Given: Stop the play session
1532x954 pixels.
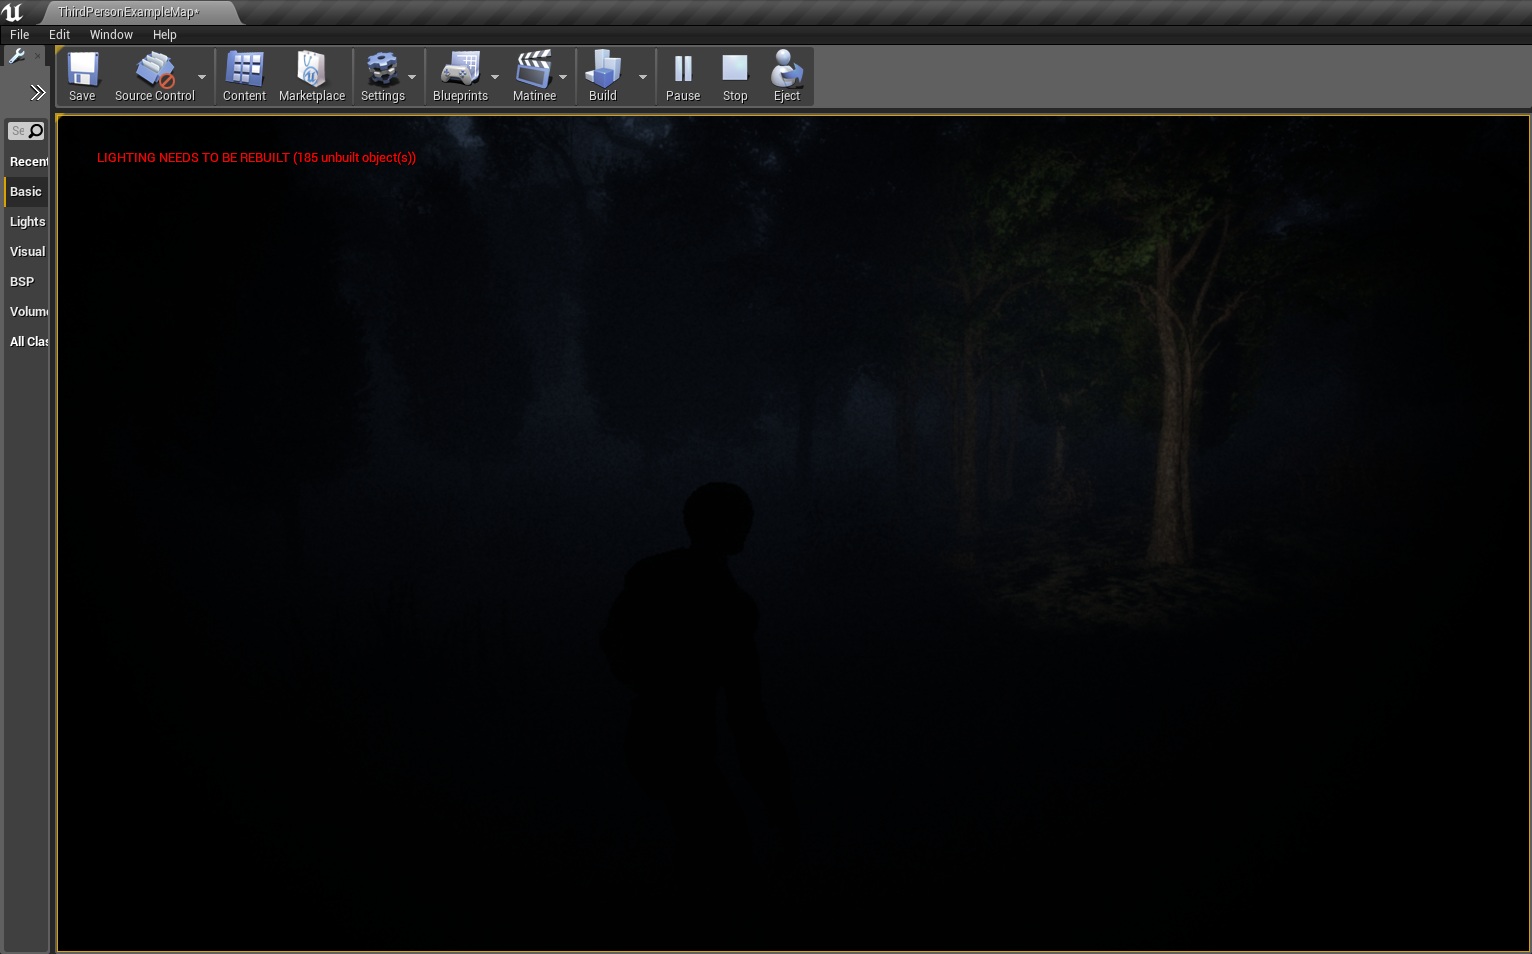Looking at the screenshot, I should [x=735, y=70].
